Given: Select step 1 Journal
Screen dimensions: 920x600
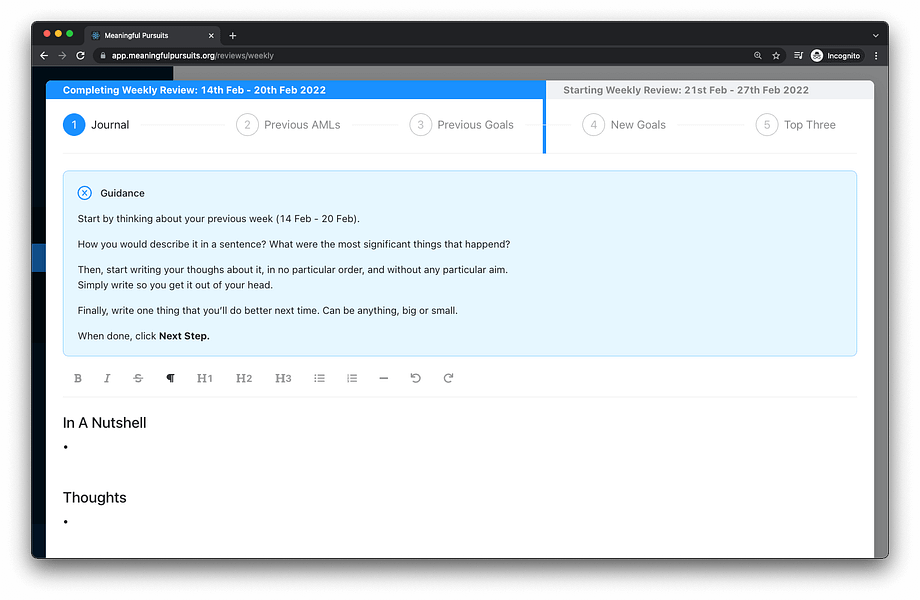Looking at the screenshot, I should (96, 125).
